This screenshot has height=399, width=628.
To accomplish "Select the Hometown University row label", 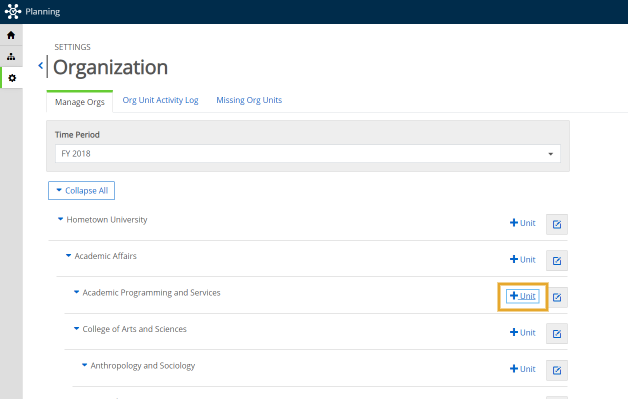I will coord(107,220).
